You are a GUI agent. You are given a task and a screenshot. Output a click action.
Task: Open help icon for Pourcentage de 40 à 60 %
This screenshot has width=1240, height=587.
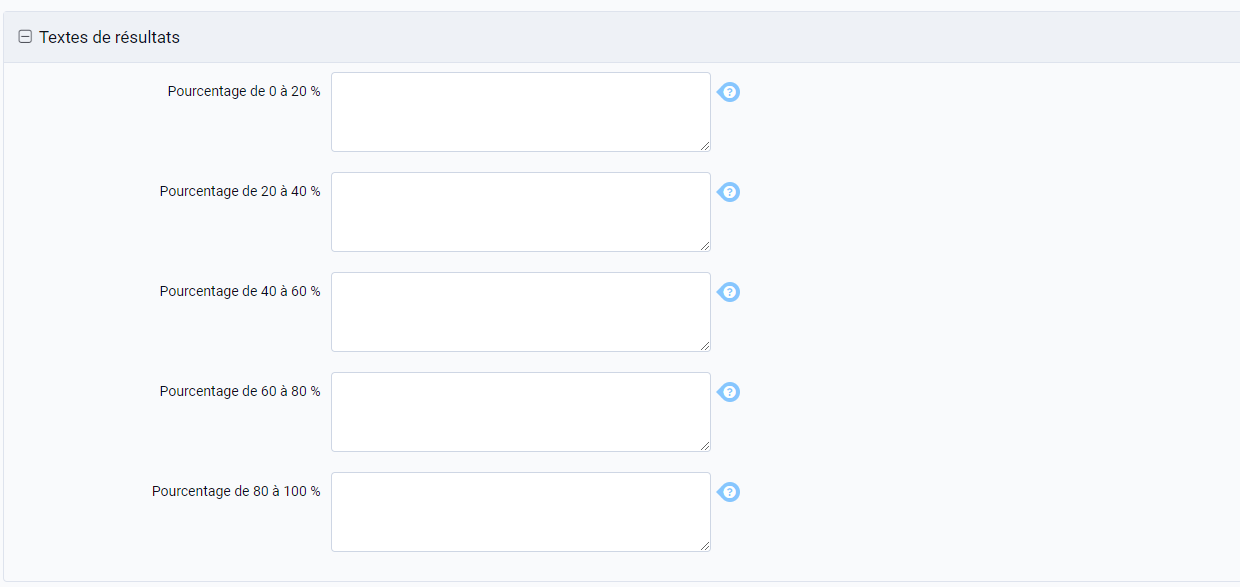(729, 292)
